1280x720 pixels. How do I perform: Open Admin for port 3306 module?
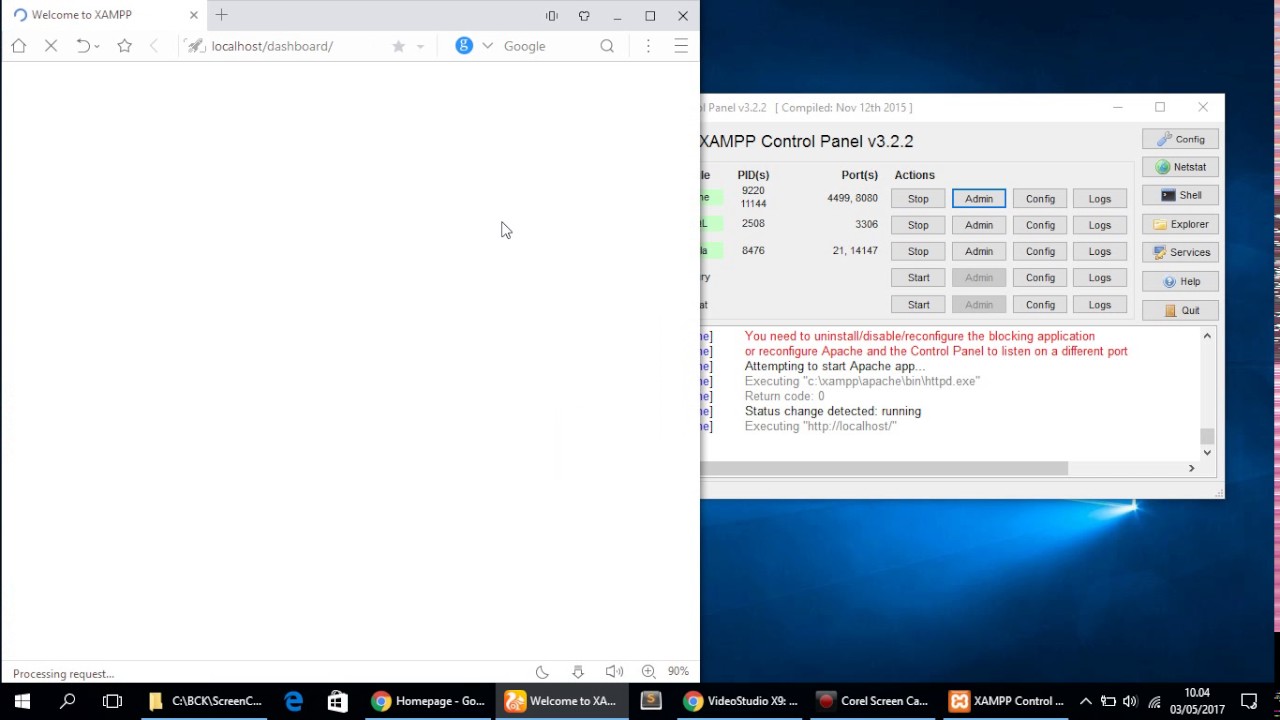[979, 225]
